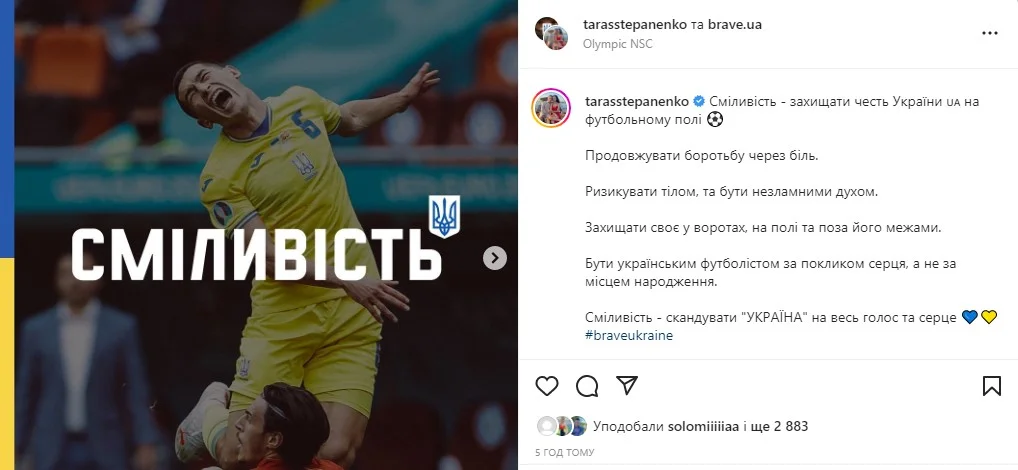Screen dimensions: 1018x470
Task: Click the liker avatars beside Уподобали
Action: 562,426
